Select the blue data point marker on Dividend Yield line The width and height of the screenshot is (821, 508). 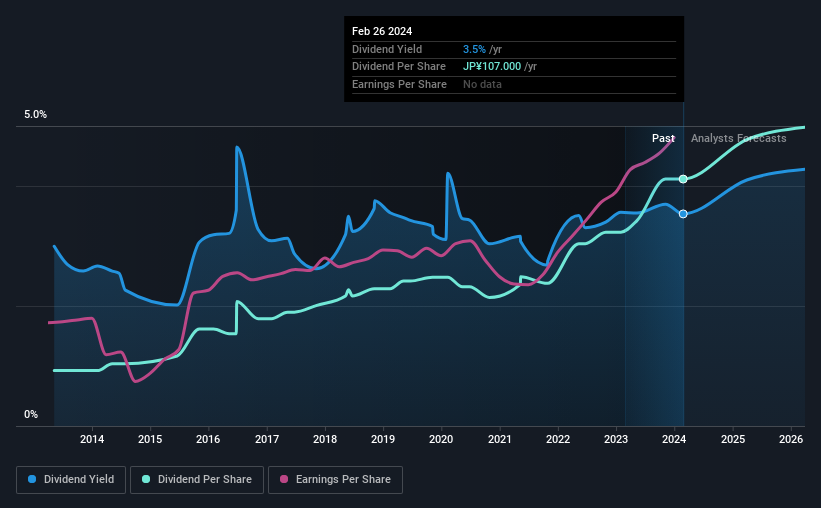683,214
